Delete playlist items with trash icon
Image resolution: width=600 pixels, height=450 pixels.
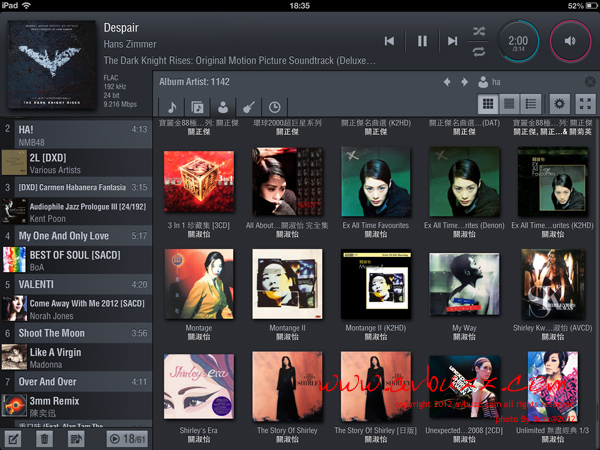click(x=44, y=438)
